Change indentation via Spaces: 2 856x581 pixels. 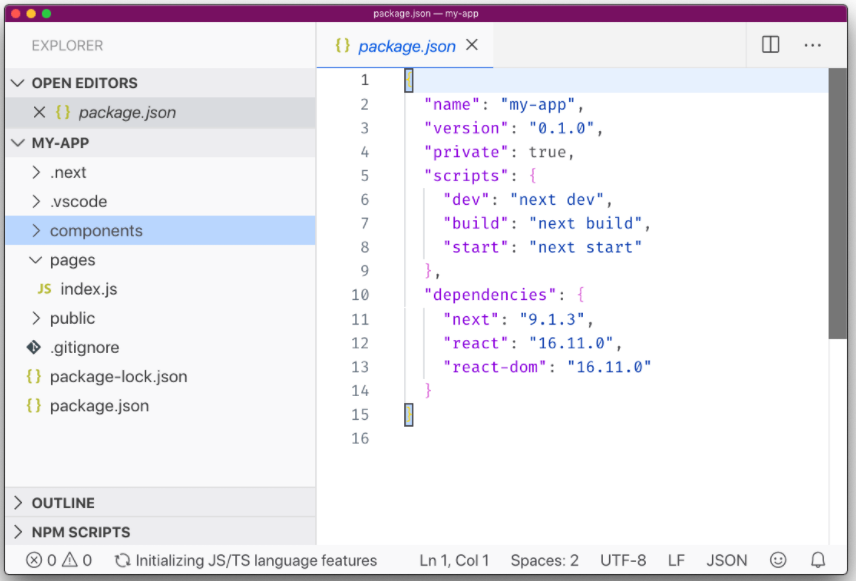544,560
